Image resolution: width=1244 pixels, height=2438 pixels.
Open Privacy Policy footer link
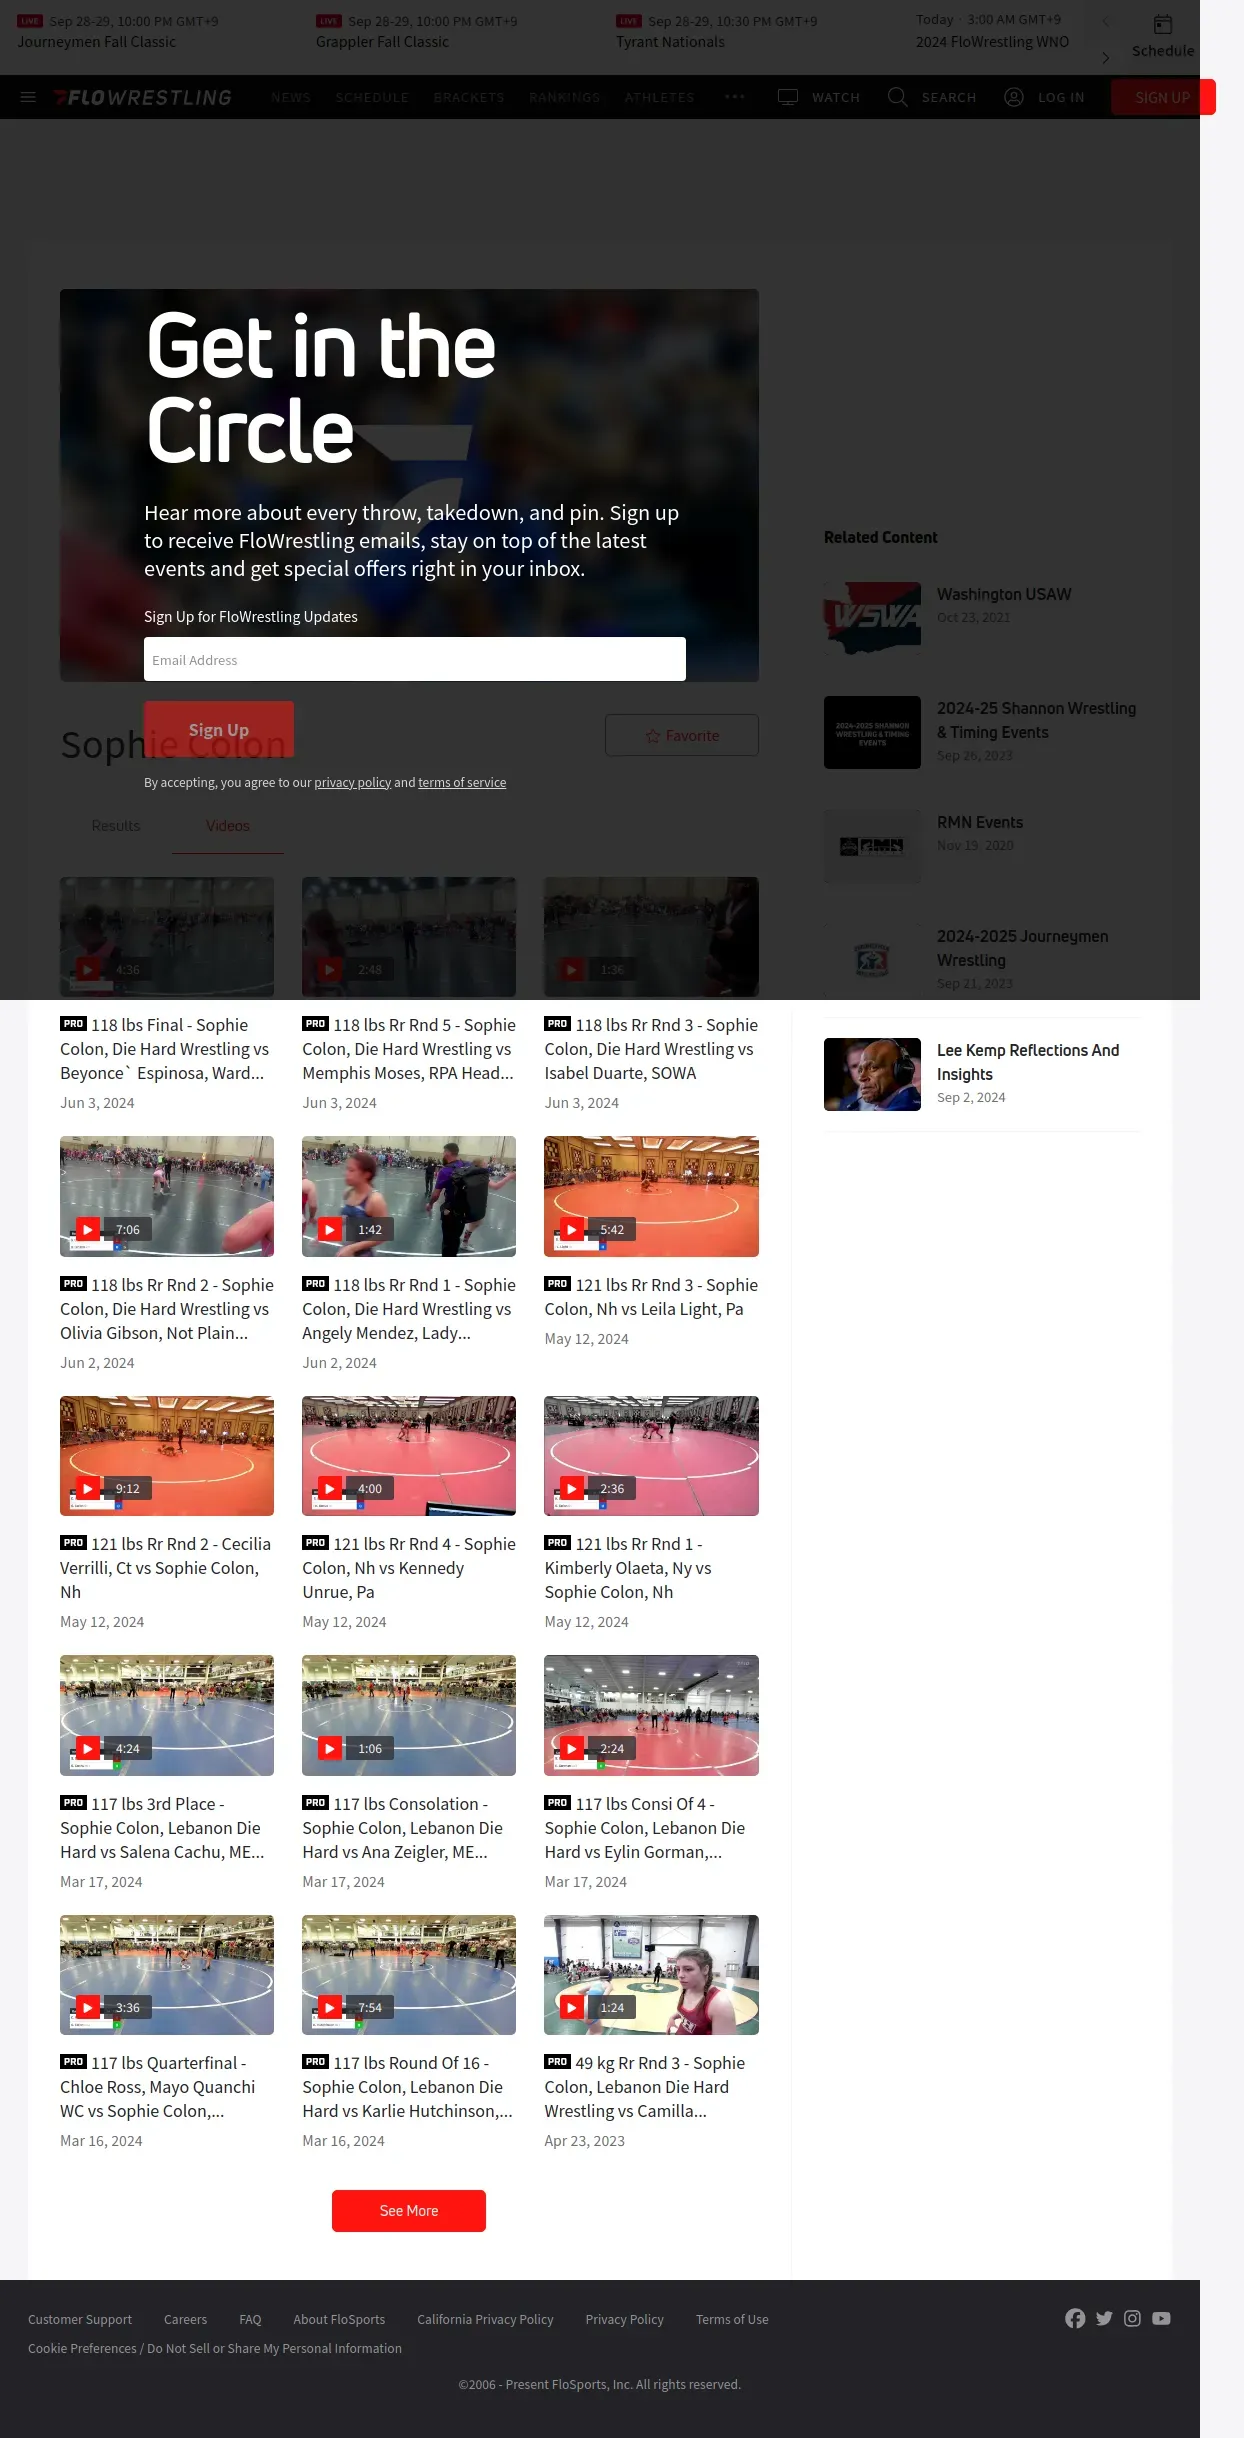tap(624, 2319)
